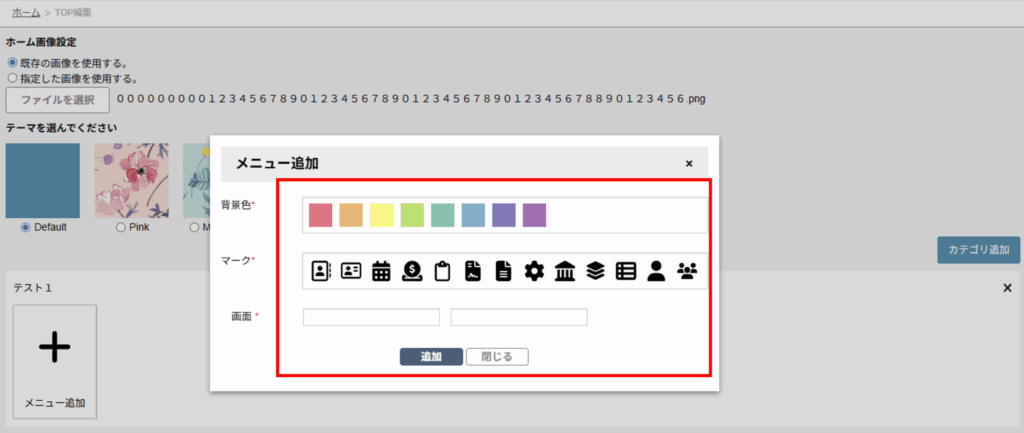Screen dimensions: 1024x433
Task: Select '既存の画像を使用する' radio option
Action: tap(13, 62)
